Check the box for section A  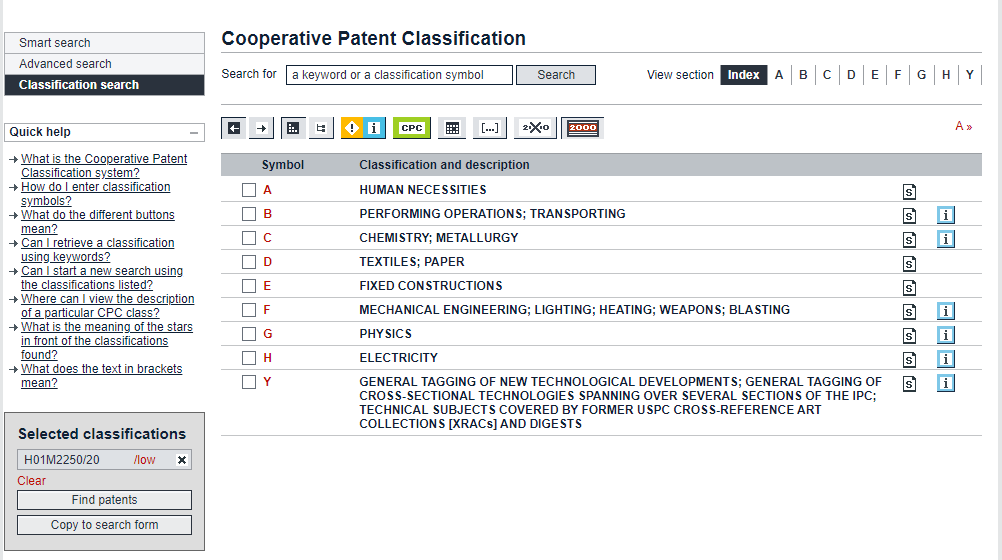[x=249, y=190]
